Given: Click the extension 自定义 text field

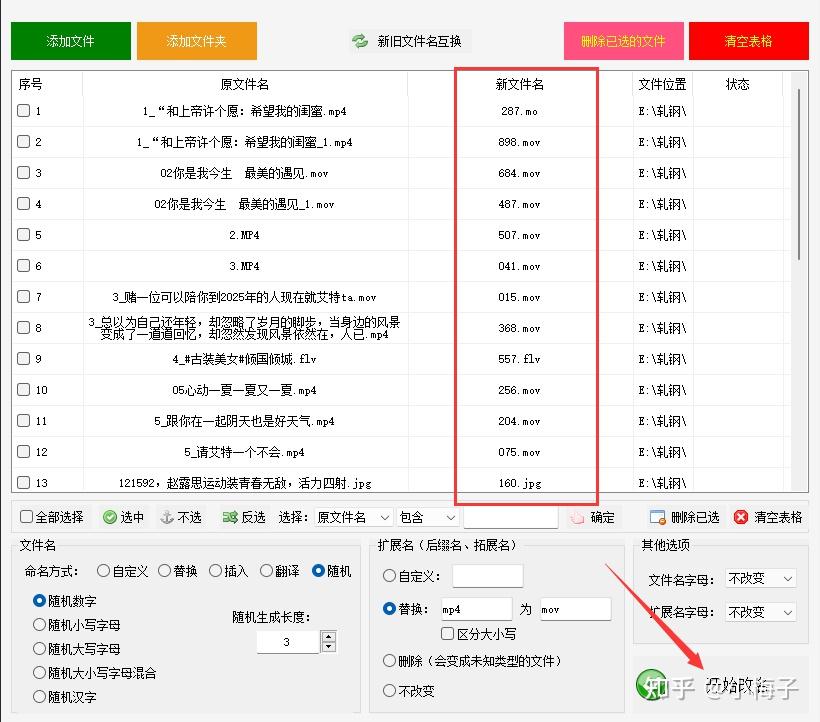Looking at the screenshot, I should click(487, 576).
